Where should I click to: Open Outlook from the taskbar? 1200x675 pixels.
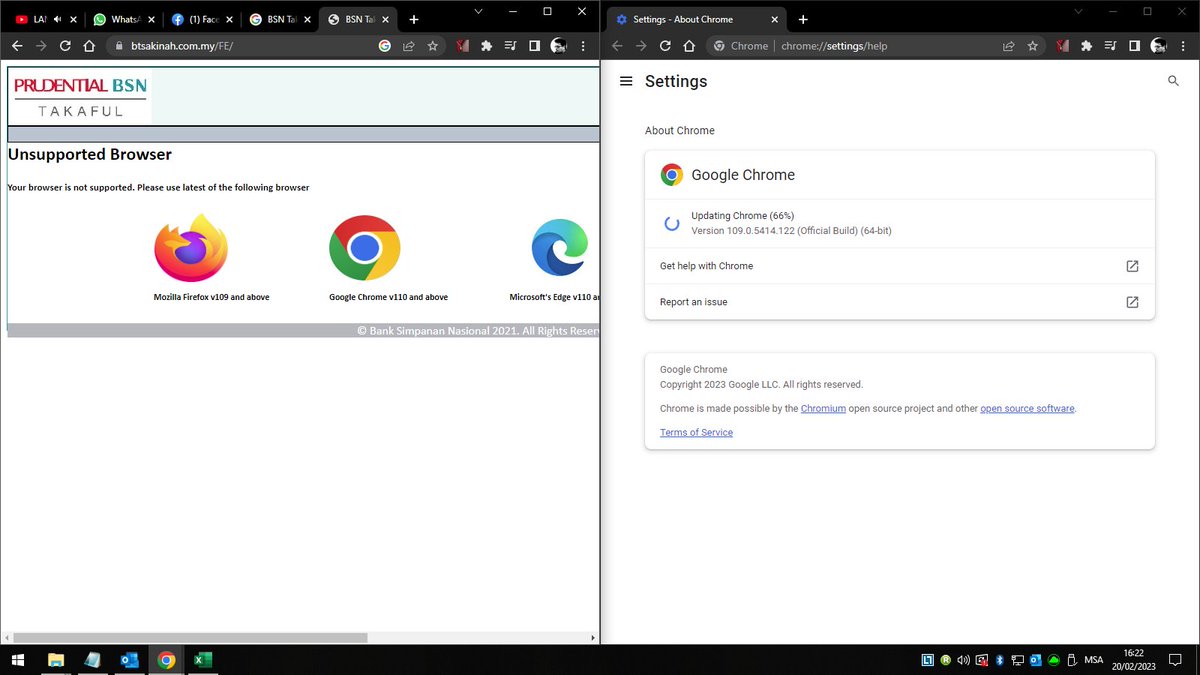coord(129,660)
